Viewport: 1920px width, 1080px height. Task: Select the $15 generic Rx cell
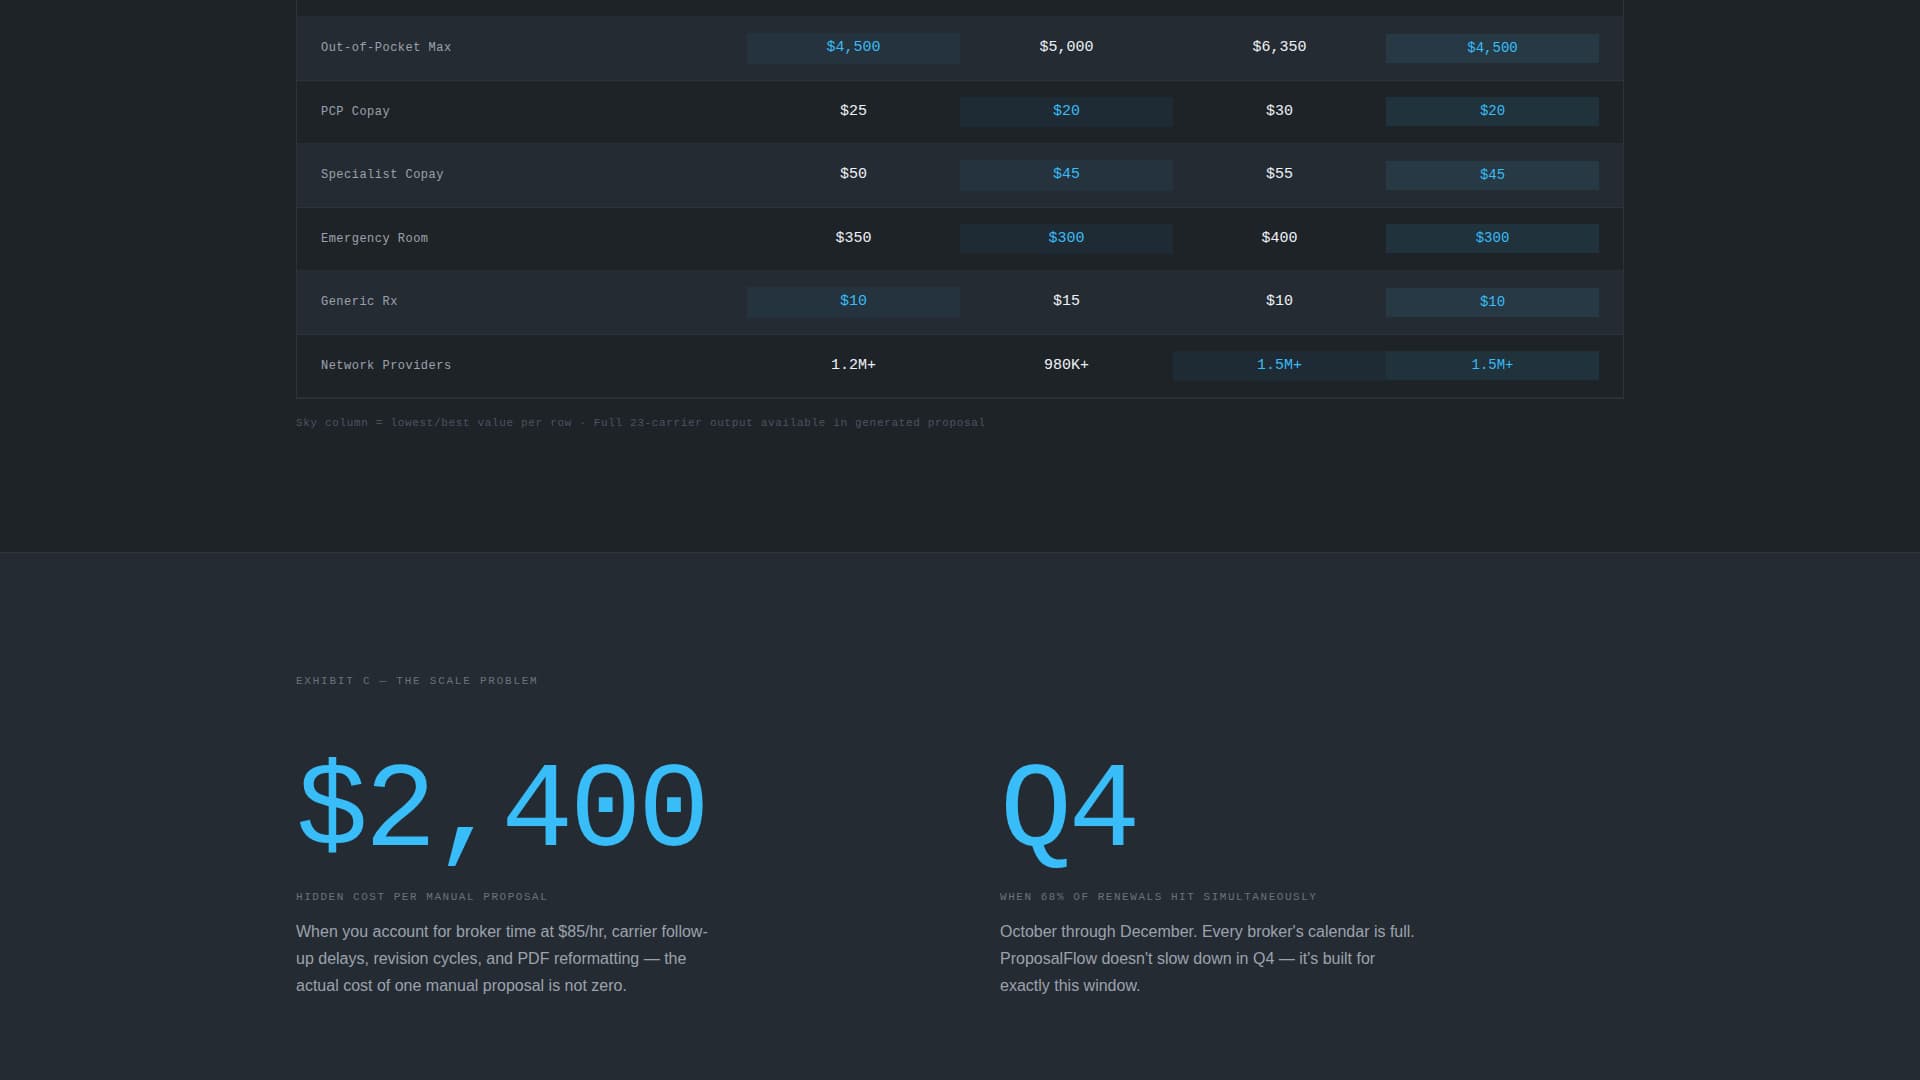[x=1066, y=301]
